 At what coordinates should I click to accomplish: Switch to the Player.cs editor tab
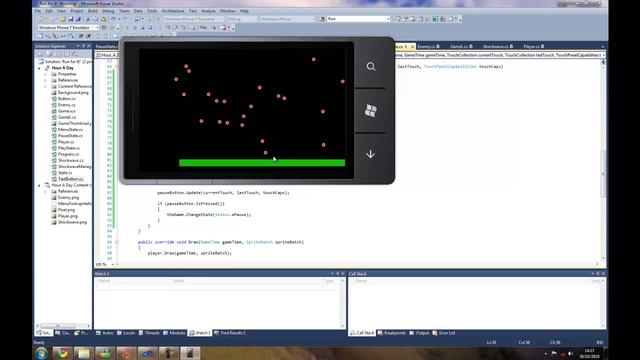point(533,47)
